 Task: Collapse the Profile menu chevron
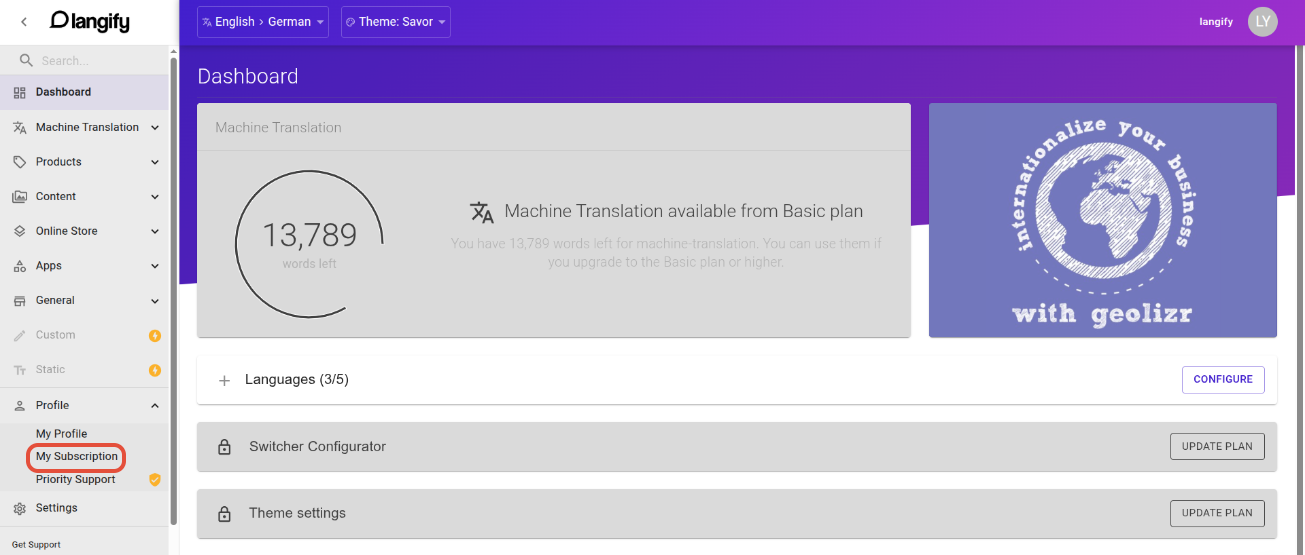point(155,405)
